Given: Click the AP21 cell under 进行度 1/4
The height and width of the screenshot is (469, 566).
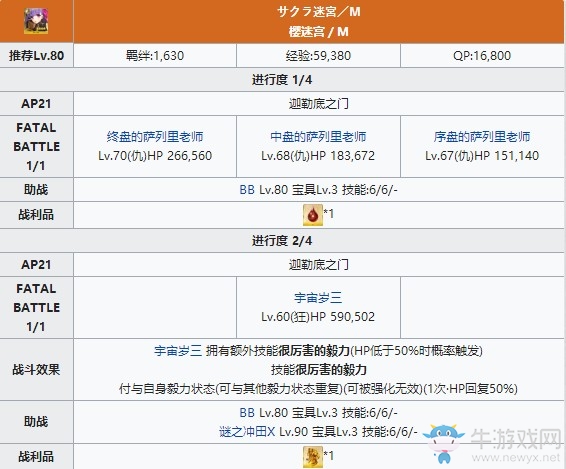Looking at the screenshot, I should [36, 104].
